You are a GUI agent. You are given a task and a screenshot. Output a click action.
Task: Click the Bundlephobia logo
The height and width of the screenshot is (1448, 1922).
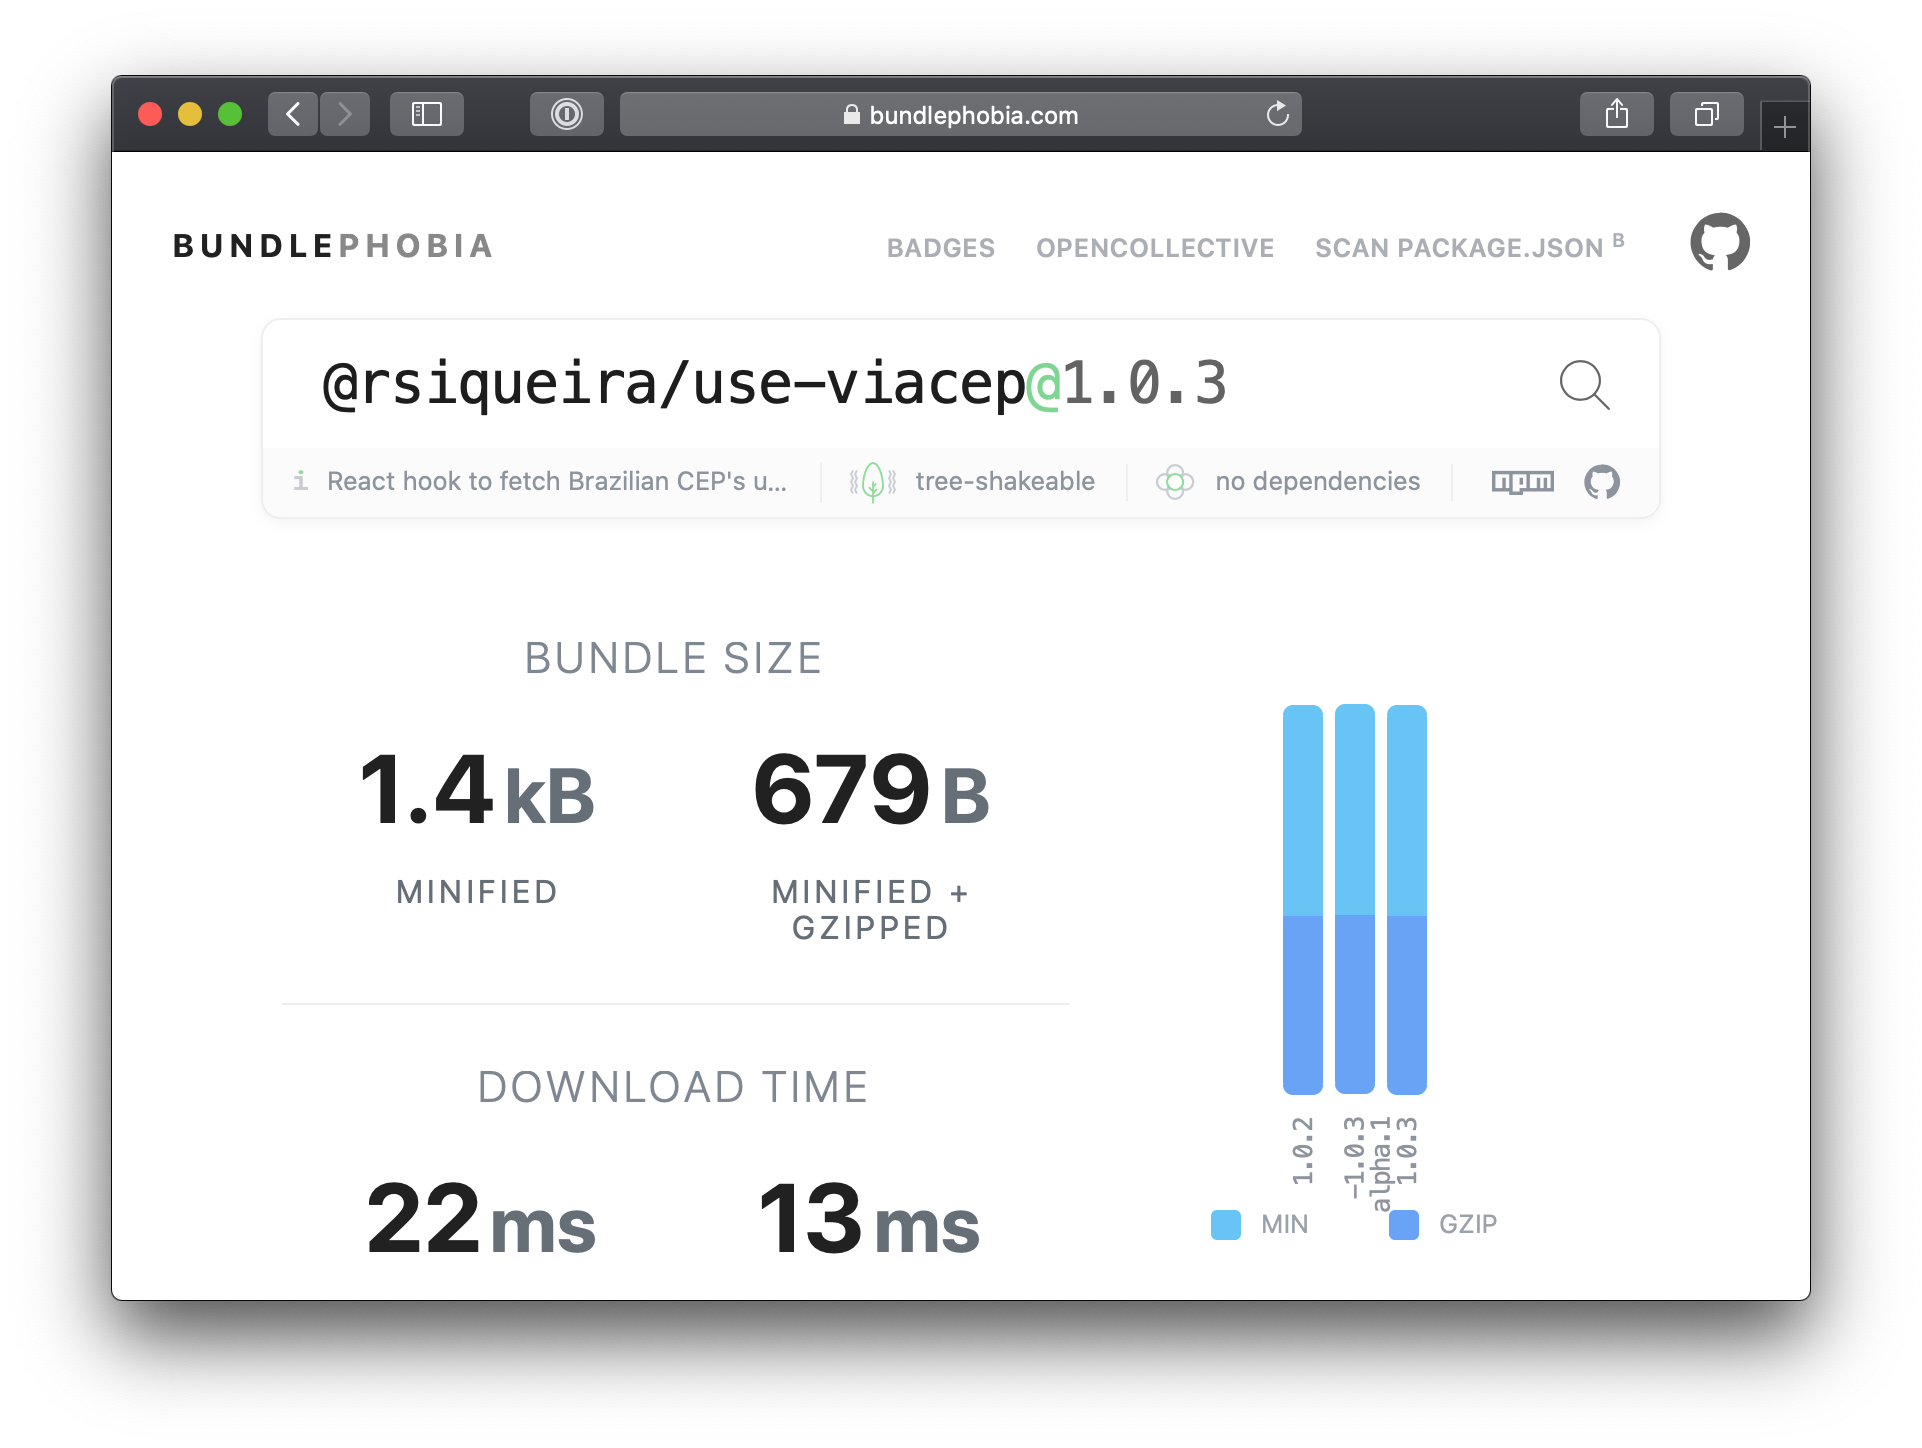pos(334,246)
